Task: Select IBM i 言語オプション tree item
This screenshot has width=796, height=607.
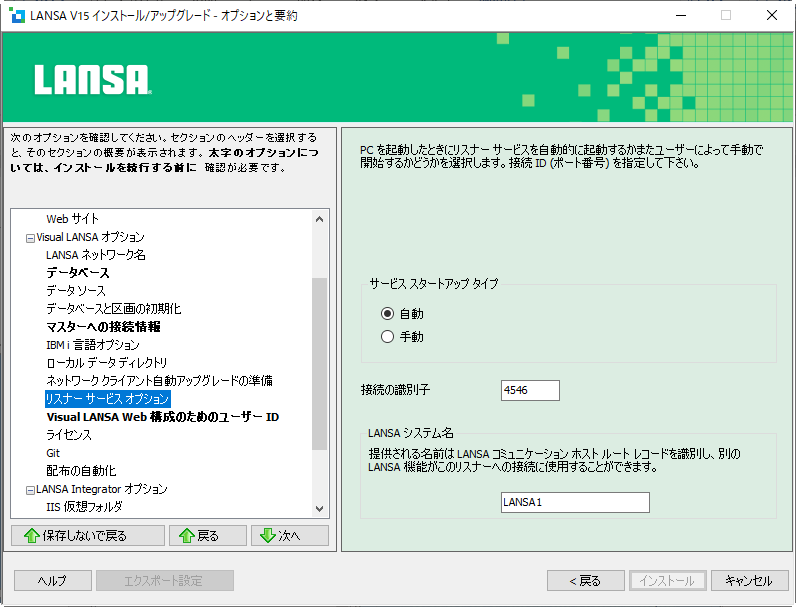Action: coord(93,345)
